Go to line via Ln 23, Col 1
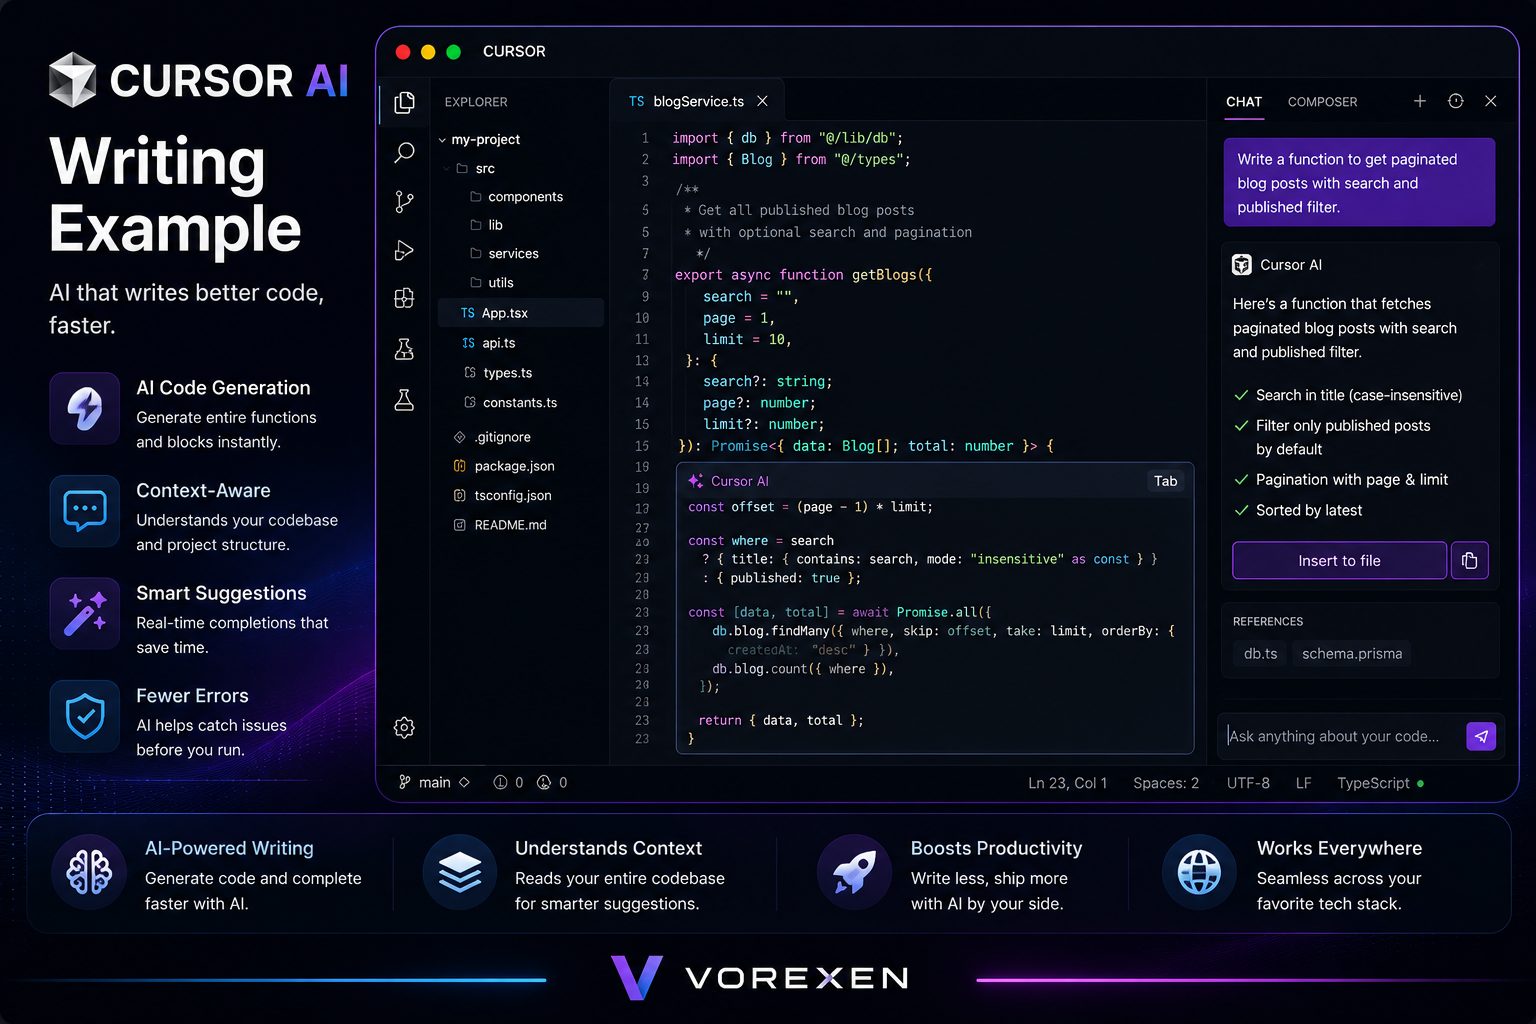Screen dimensions: 1536x1024 (x=1067, y=783)
